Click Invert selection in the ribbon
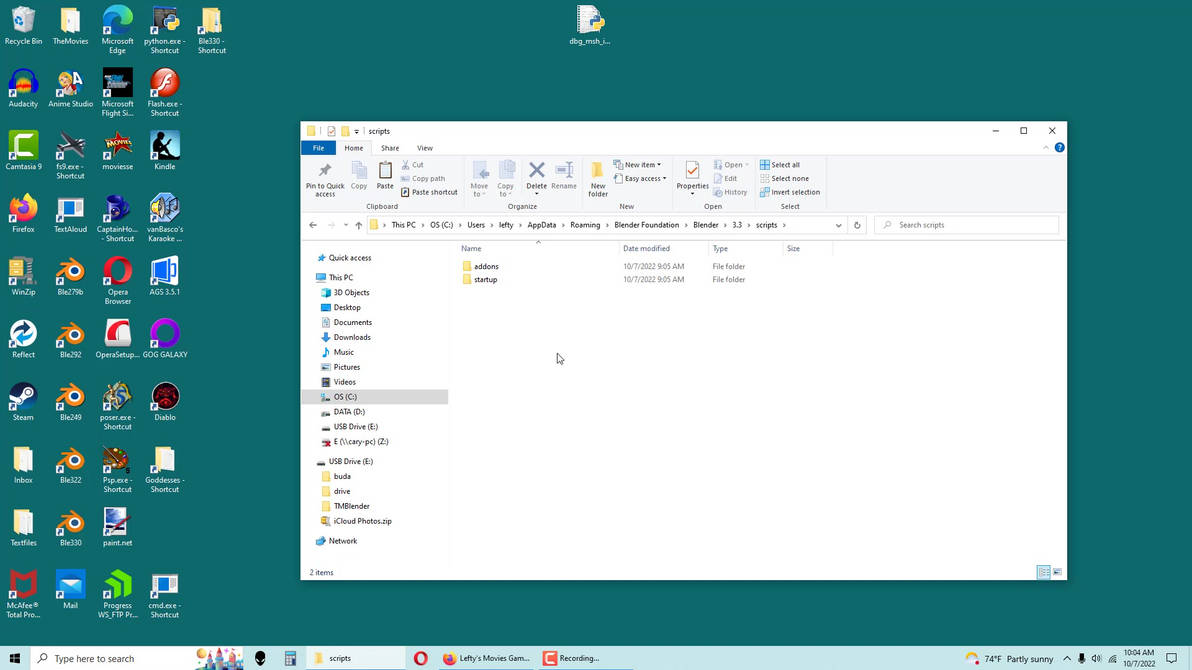 point(795,192)
